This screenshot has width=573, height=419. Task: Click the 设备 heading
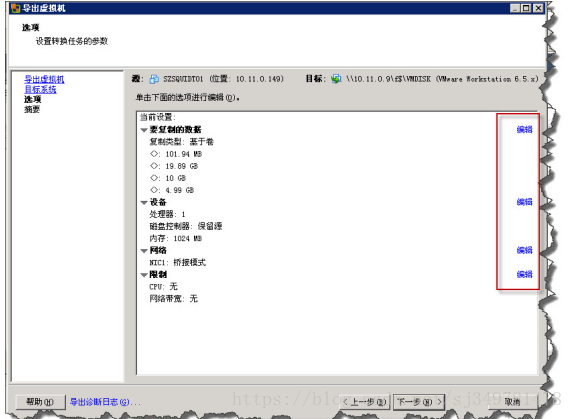158,202
